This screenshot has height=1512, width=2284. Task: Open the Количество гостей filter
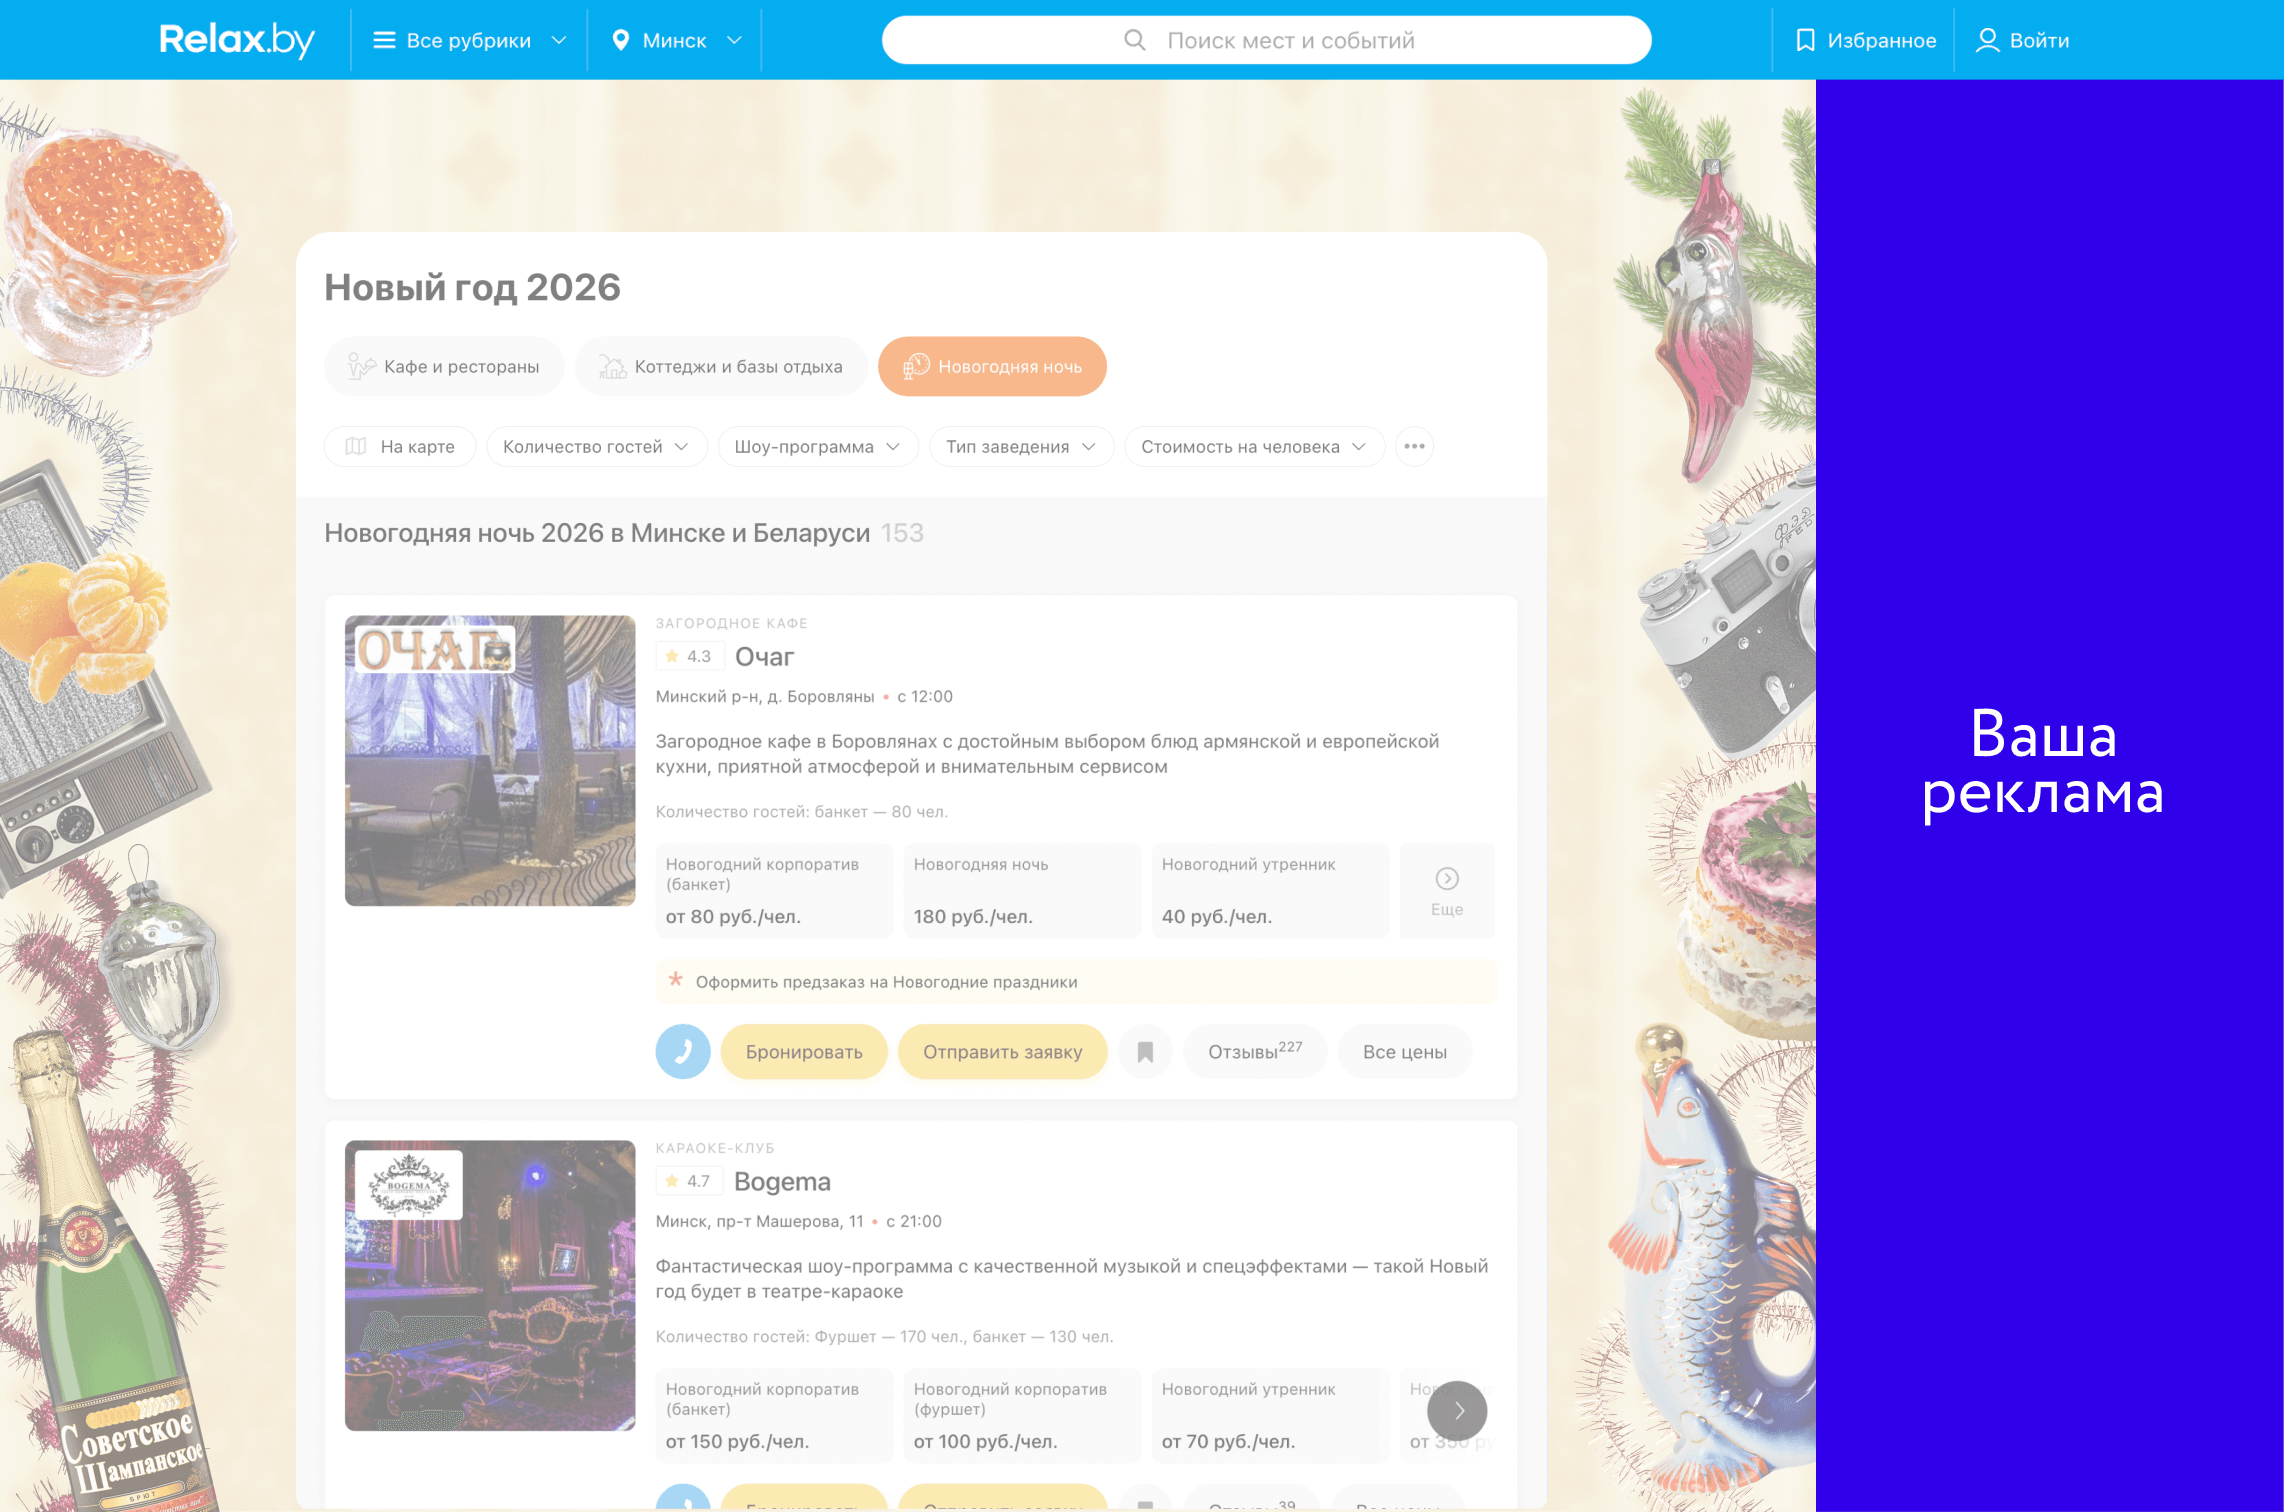[596, 446]
